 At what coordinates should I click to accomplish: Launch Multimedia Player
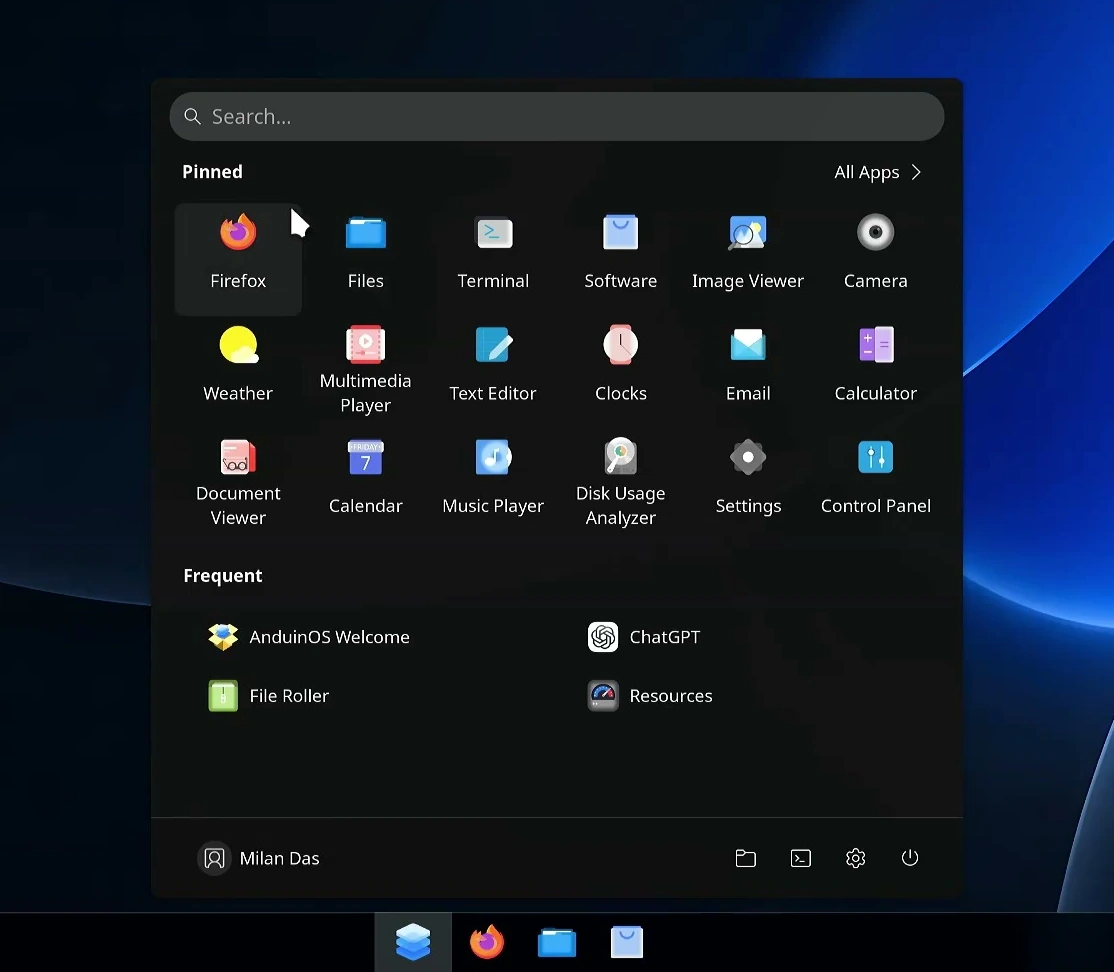point(365,372)
